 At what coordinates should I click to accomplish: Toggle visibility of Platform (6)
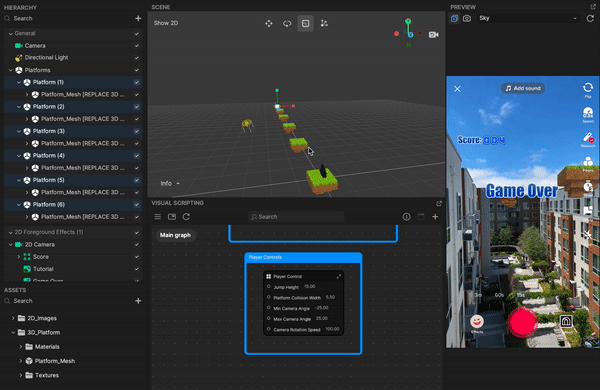(x=137, y=205)
